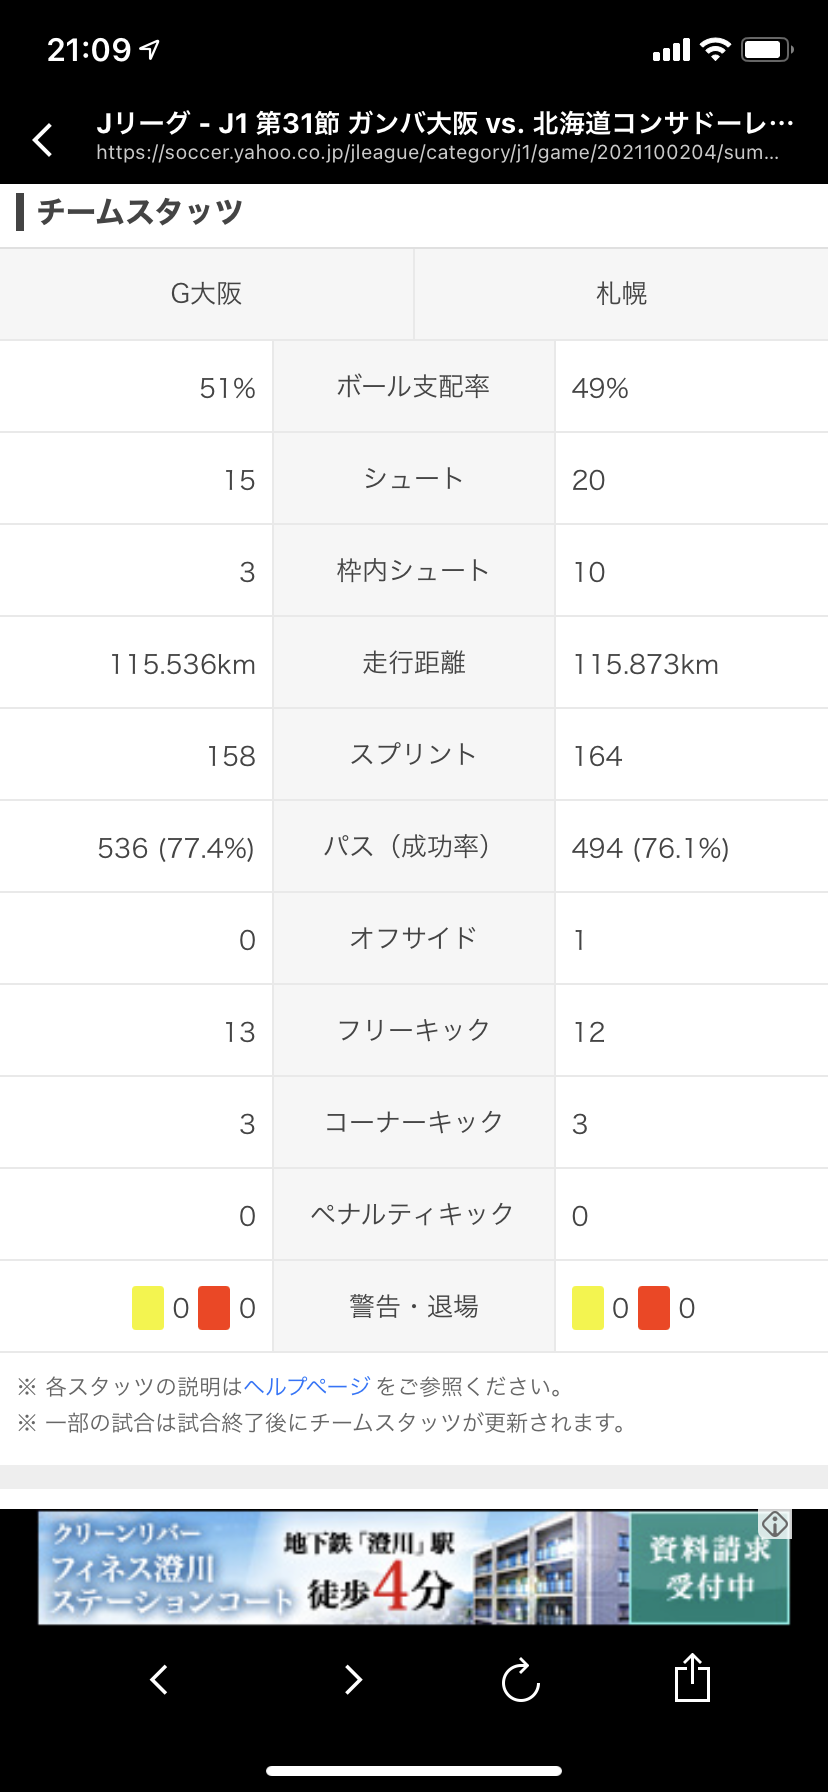Tap the 資料請求受付中 button on the ad
The width and height of the screenshot is (828, 1792).
pyautogui.click(x=709, y=1567)
